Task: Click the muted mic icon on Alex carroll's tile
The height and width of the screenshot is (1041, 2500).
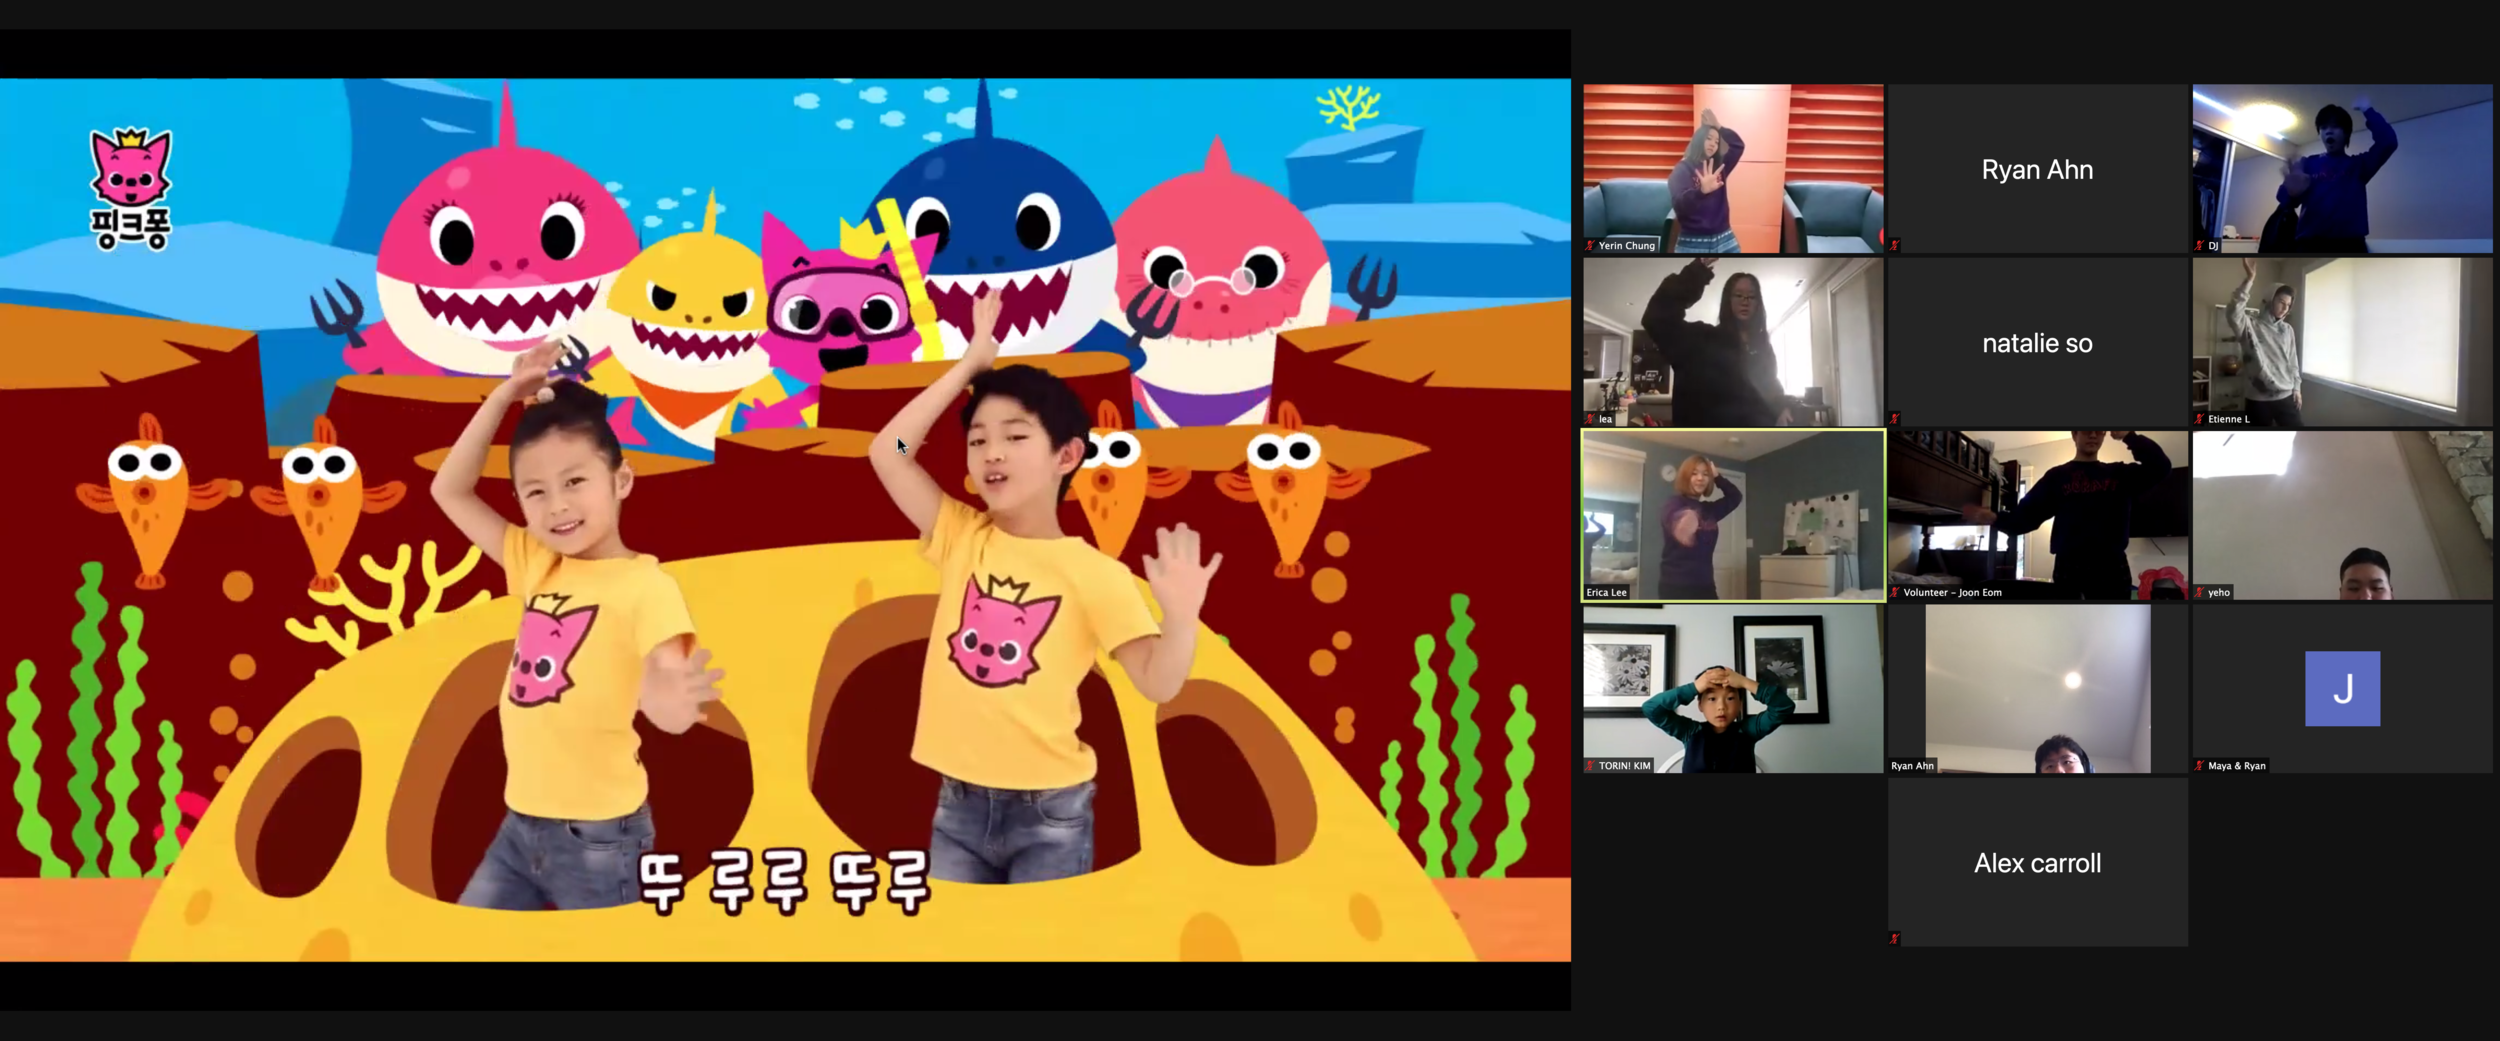Action: coord(1894,938)
